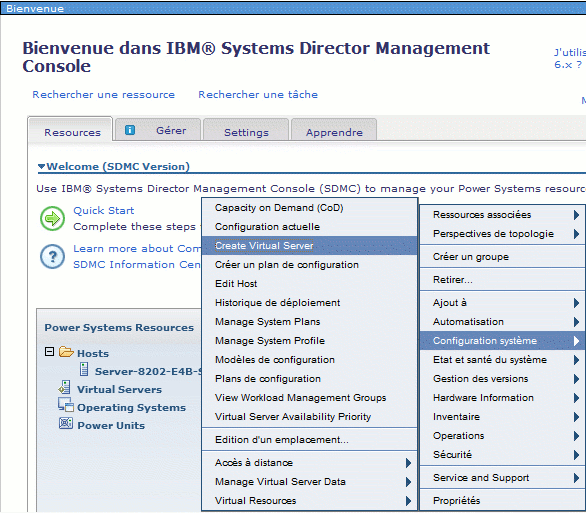Open Historique de déploiement
This screenshot has height=513, width=586.
(x=309, y=303)
